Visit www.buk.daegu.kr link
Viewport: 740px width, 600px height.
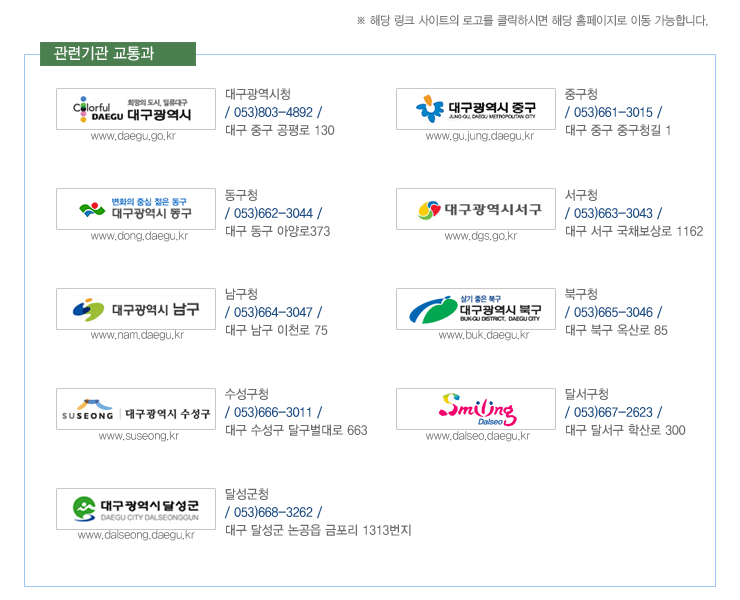coord(484,335)
